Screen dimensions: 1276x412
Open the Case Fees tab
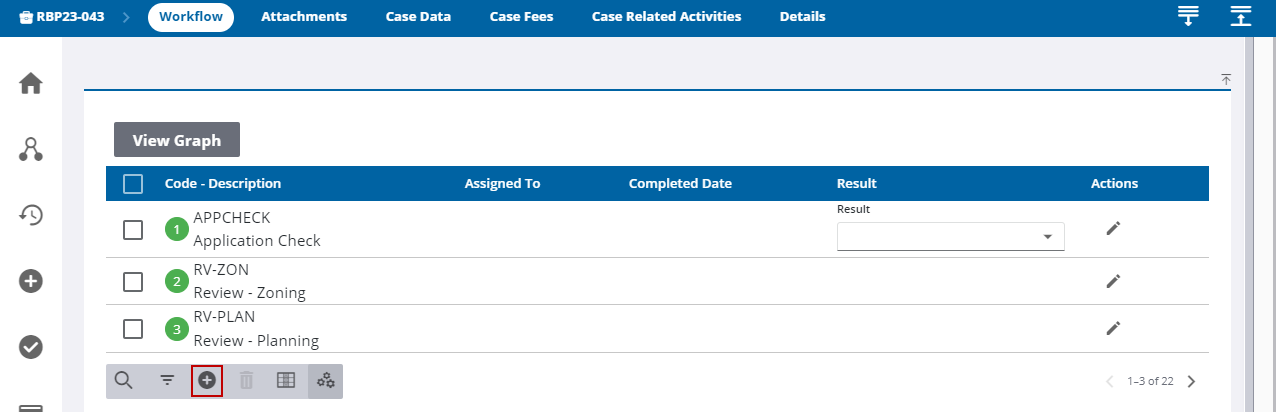[x=521, y=17]
